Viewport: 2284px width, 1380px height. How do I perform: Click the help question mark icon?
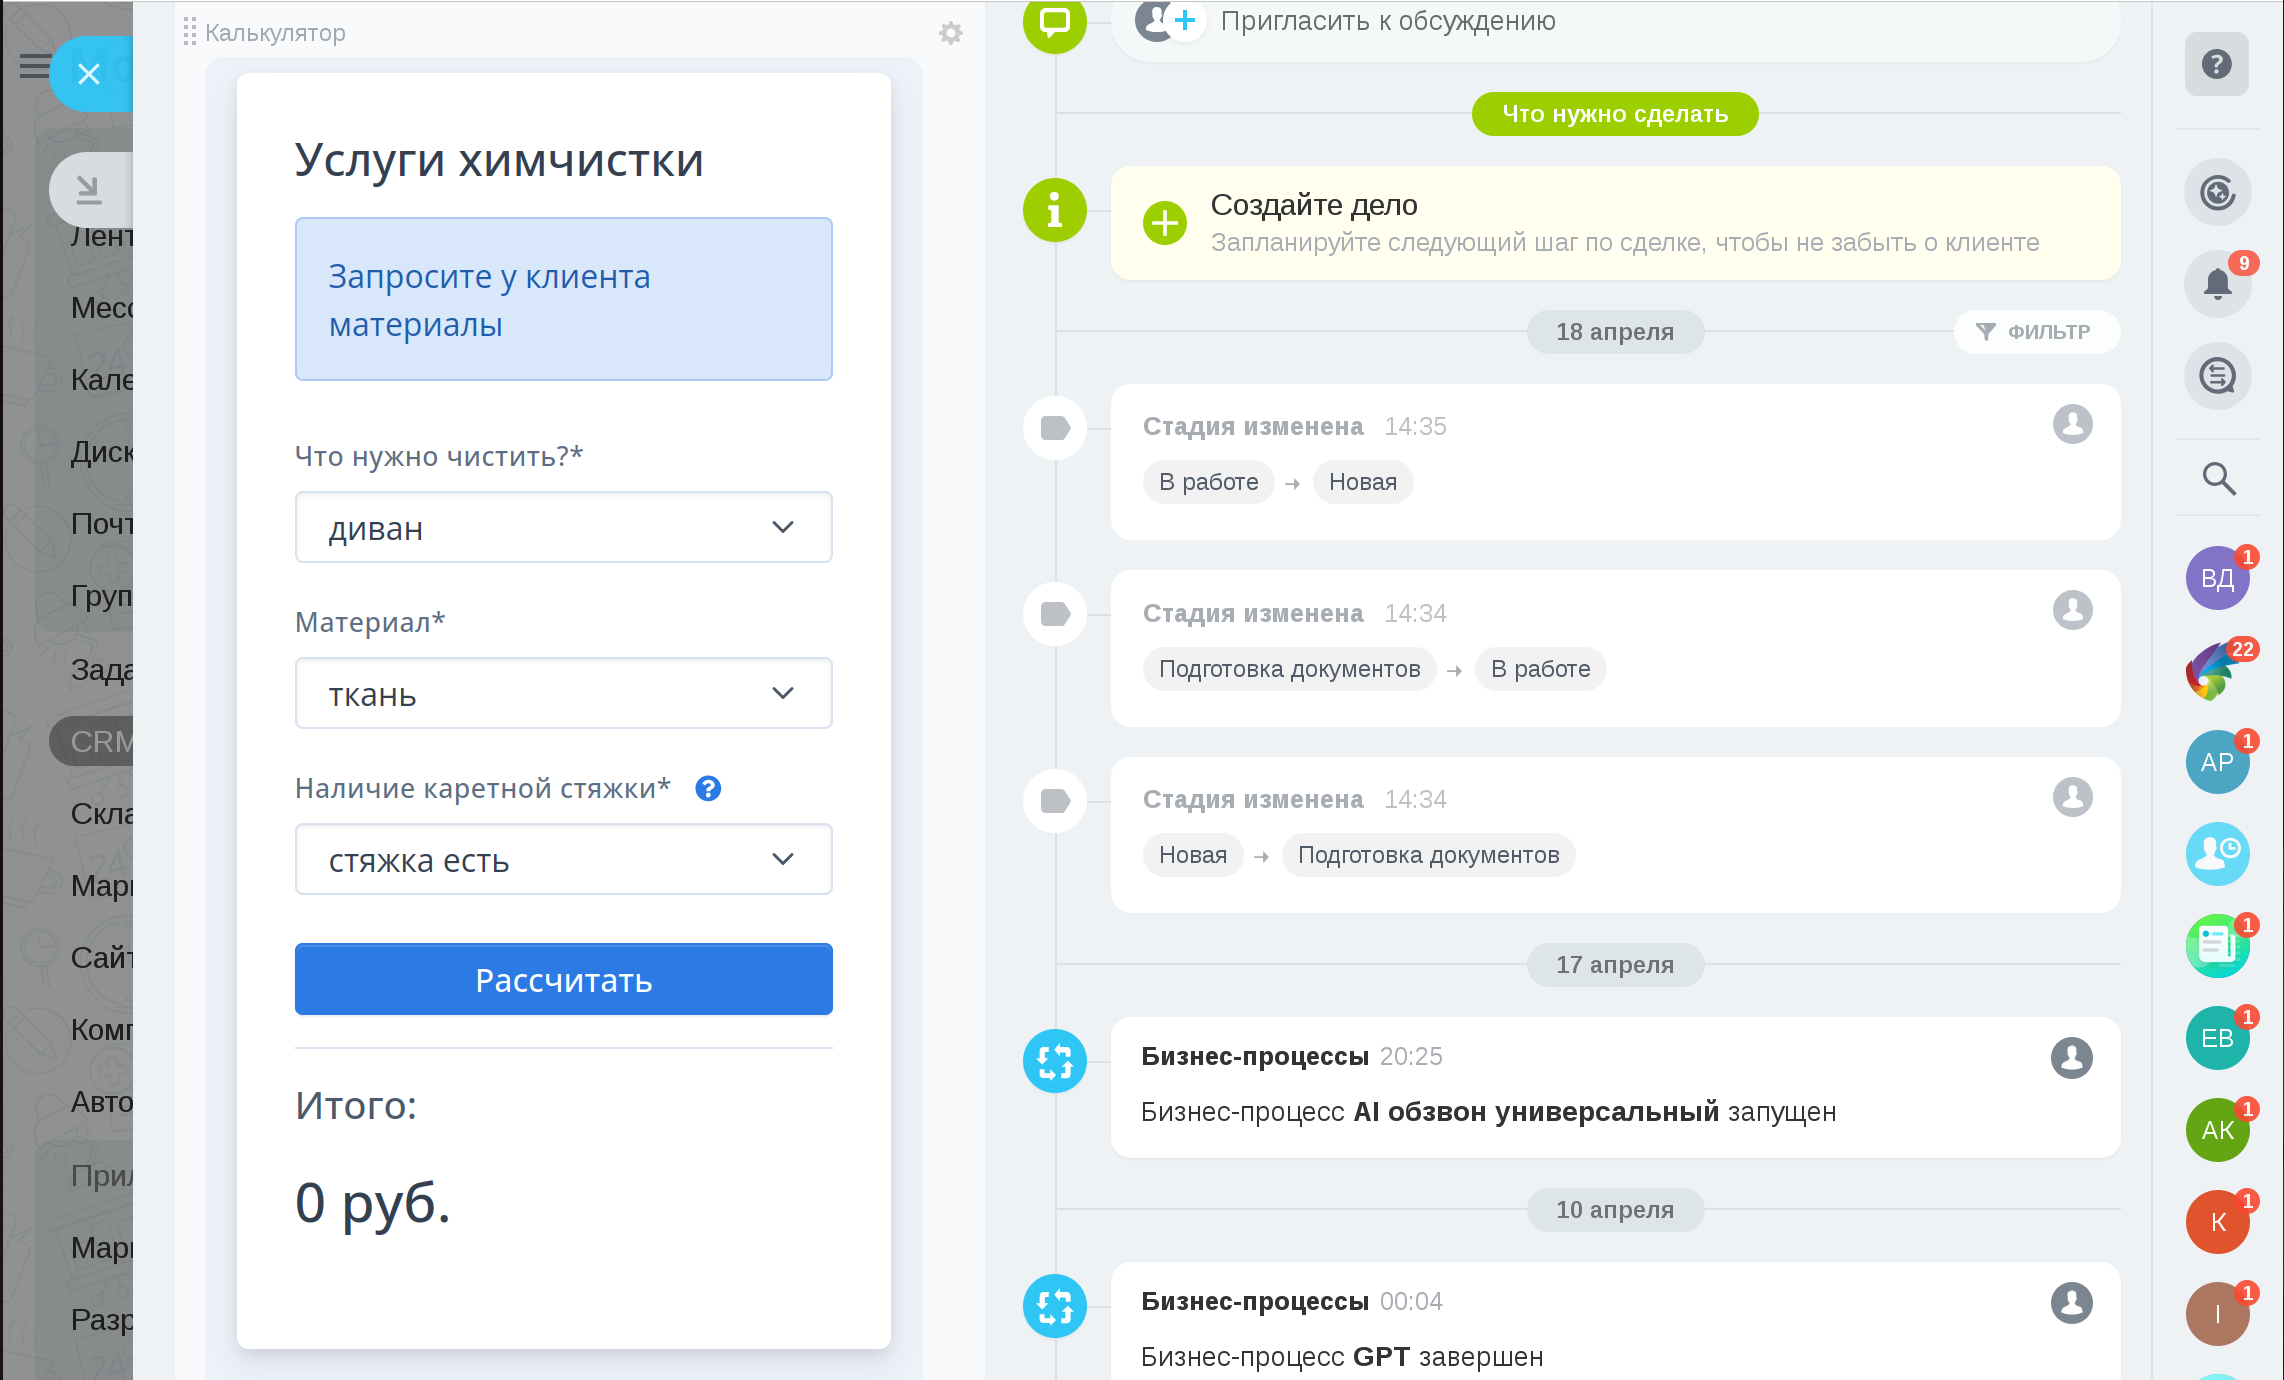(2216, 65)
